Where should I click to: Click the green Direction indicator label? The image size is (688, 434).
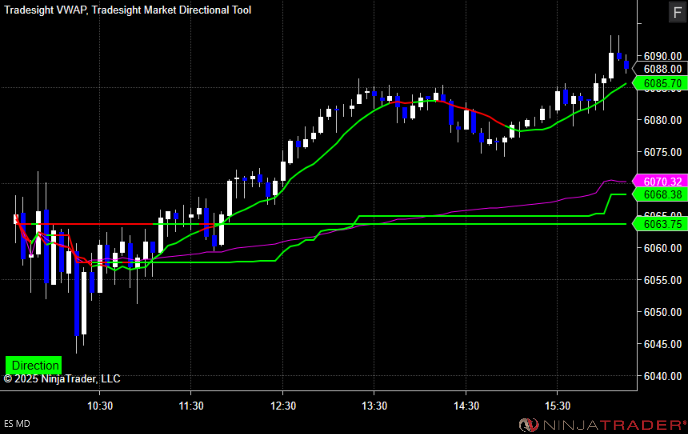34,365
